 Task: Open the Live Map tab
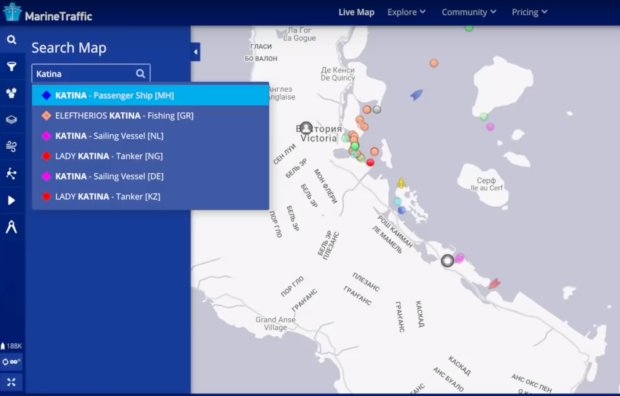pos(356,12)
